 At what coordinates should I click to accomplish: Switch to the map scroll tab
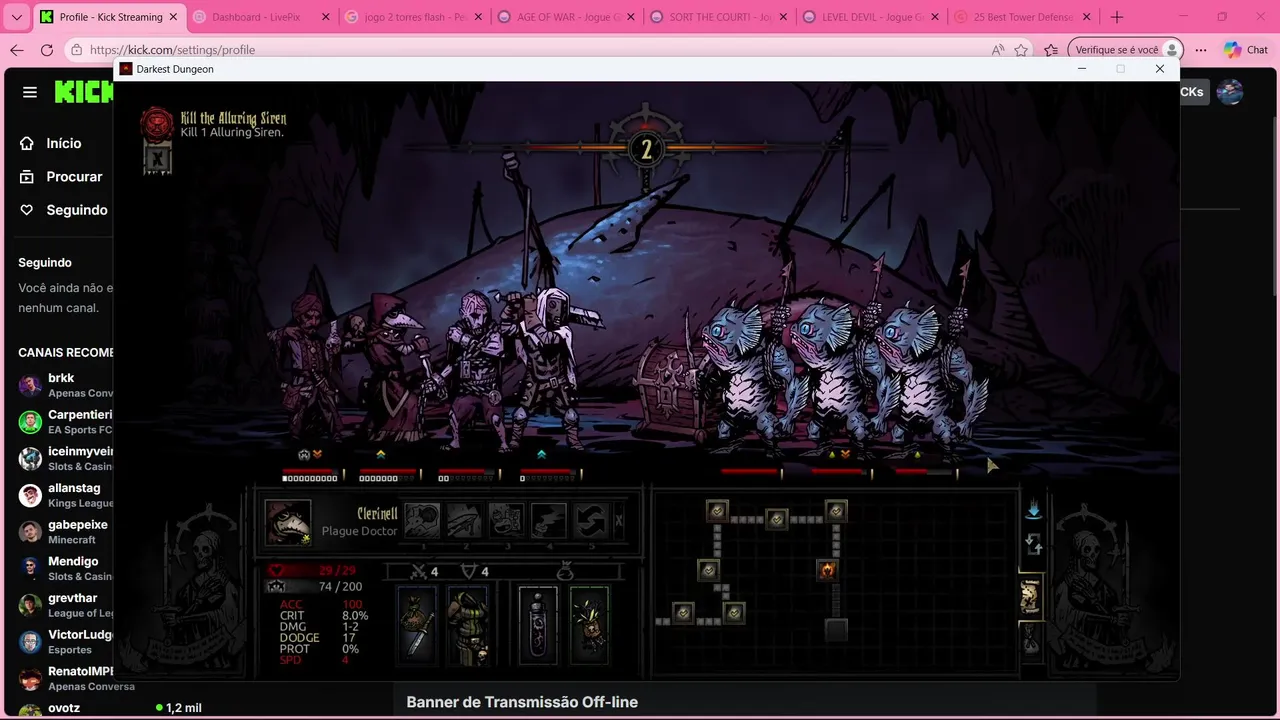tap(1030, 597)
